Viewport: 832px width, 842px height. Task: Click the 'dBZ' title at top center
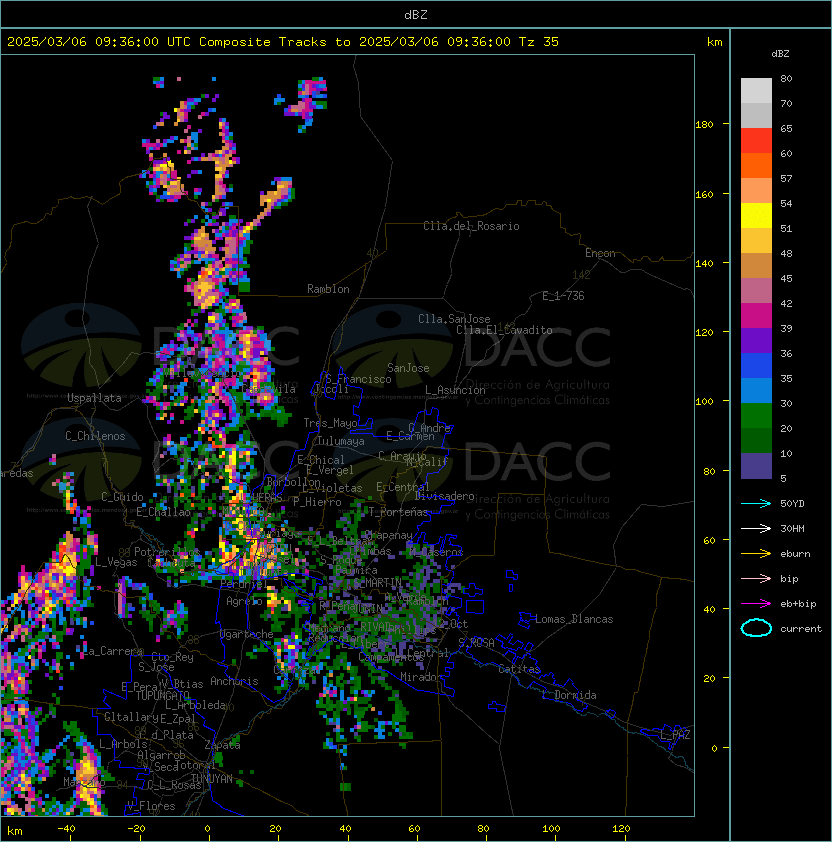point(416,15)
